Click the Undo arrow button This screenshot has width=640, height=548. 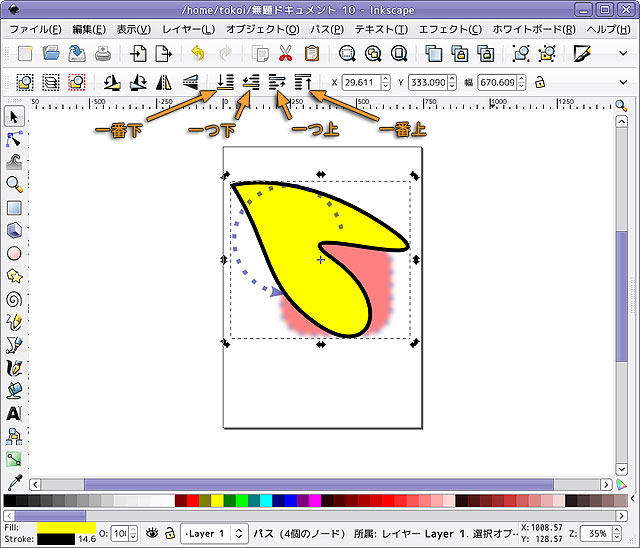[x=196, y=54]
